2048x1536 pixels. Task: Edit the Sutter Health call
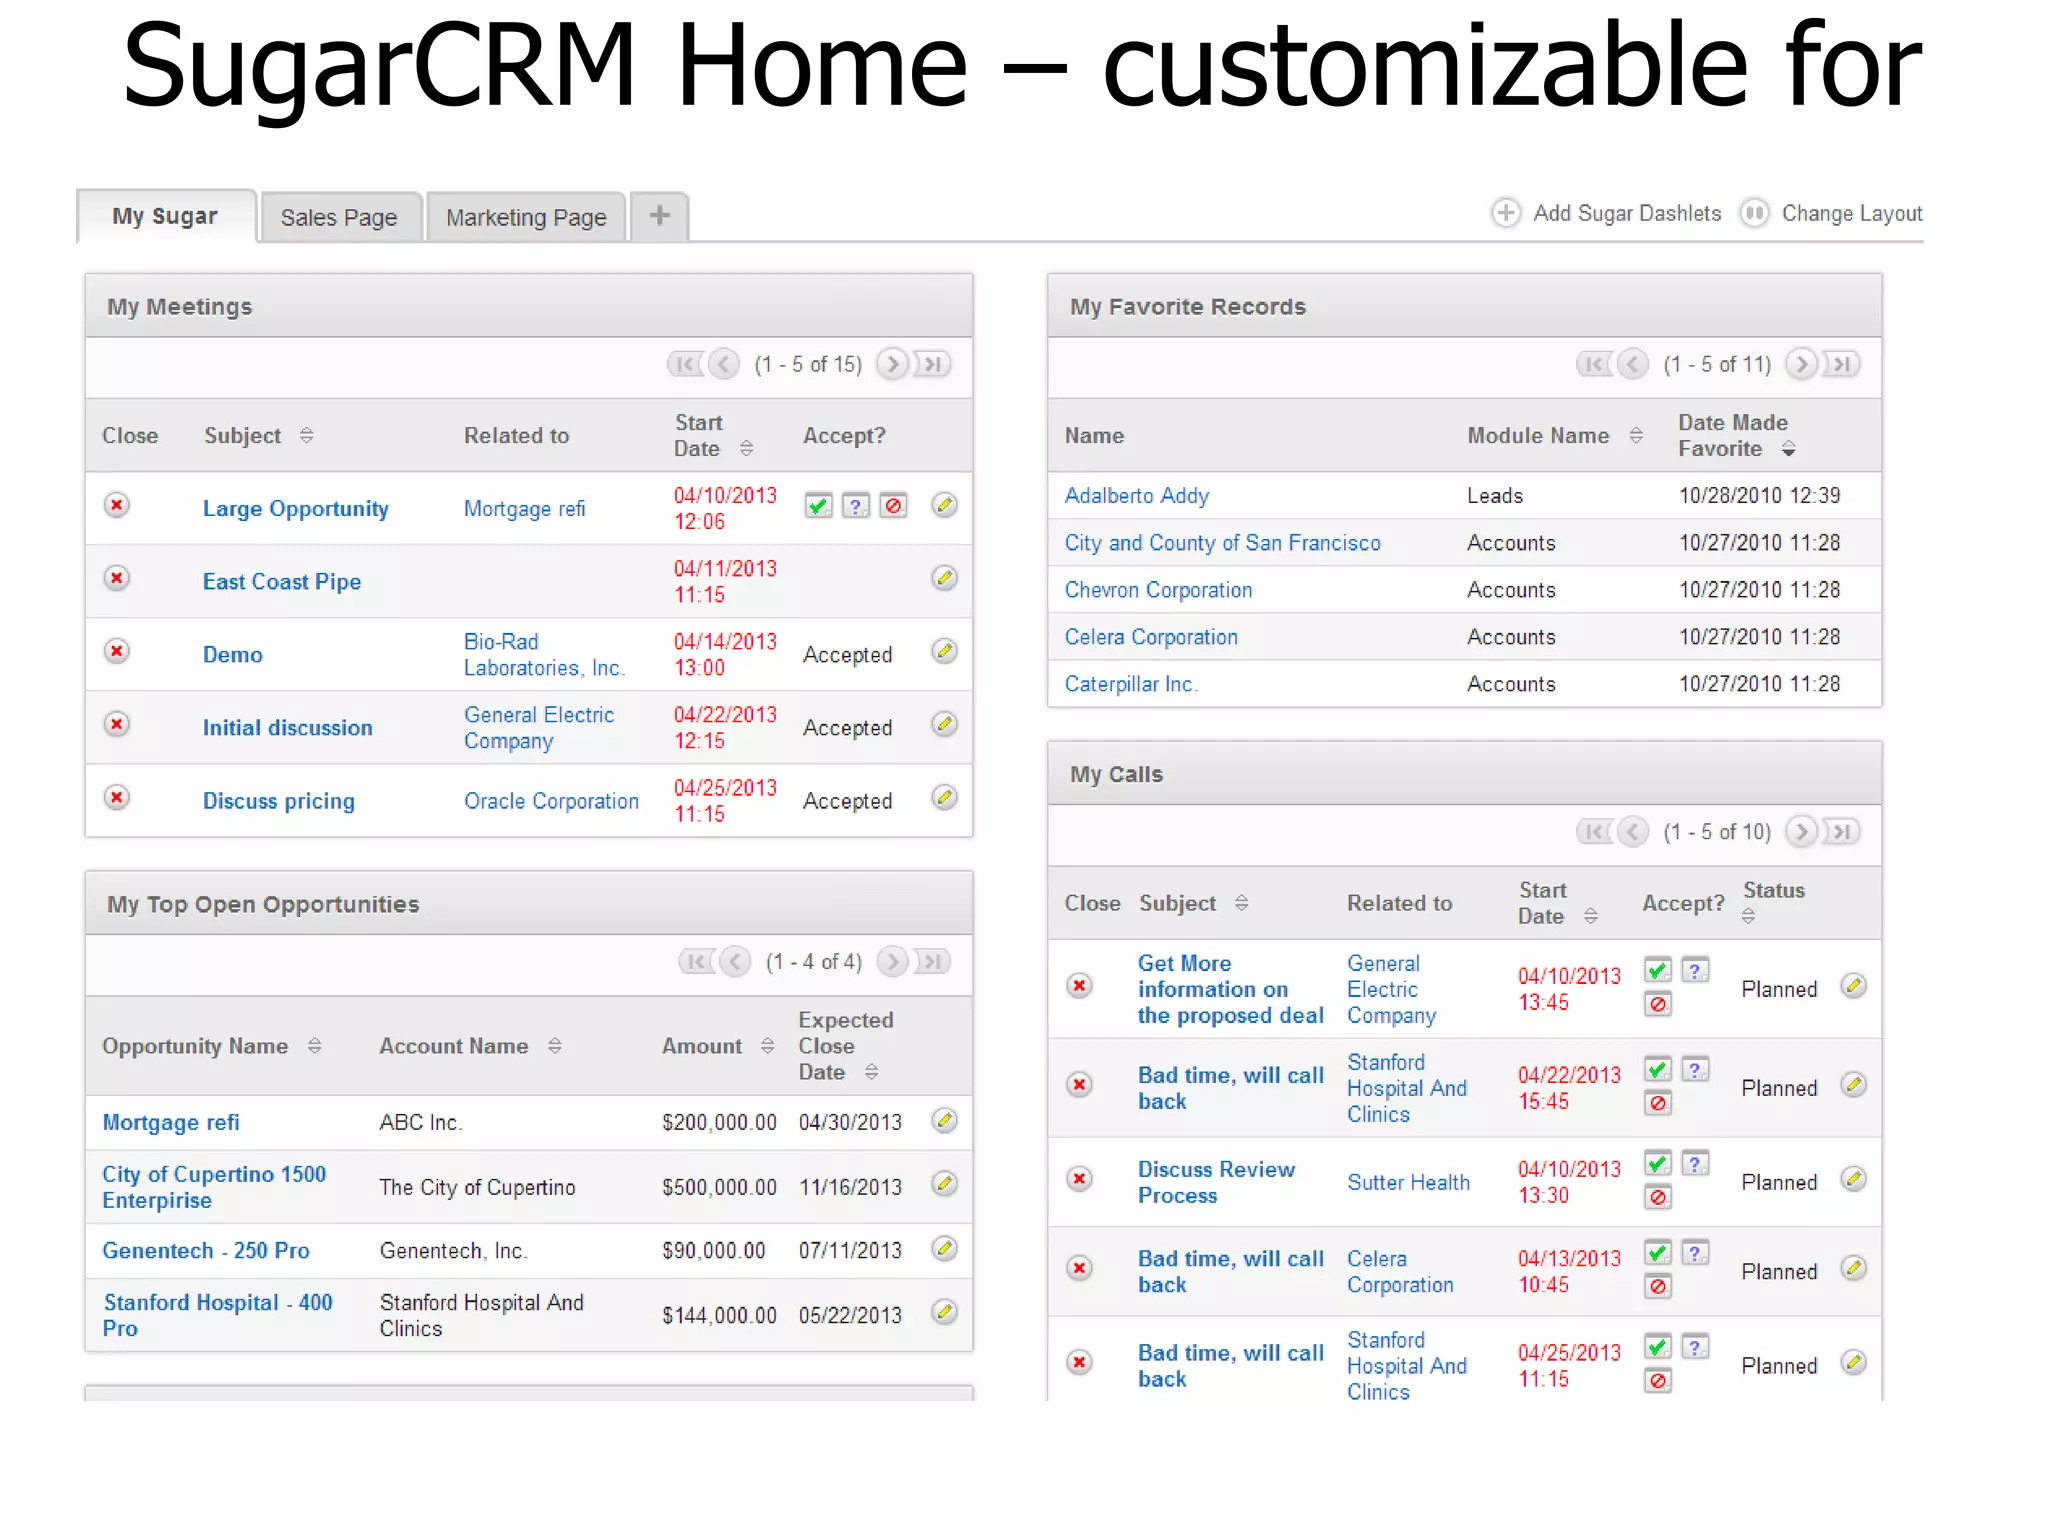pyautogui.click(x=1854, y=1179)
